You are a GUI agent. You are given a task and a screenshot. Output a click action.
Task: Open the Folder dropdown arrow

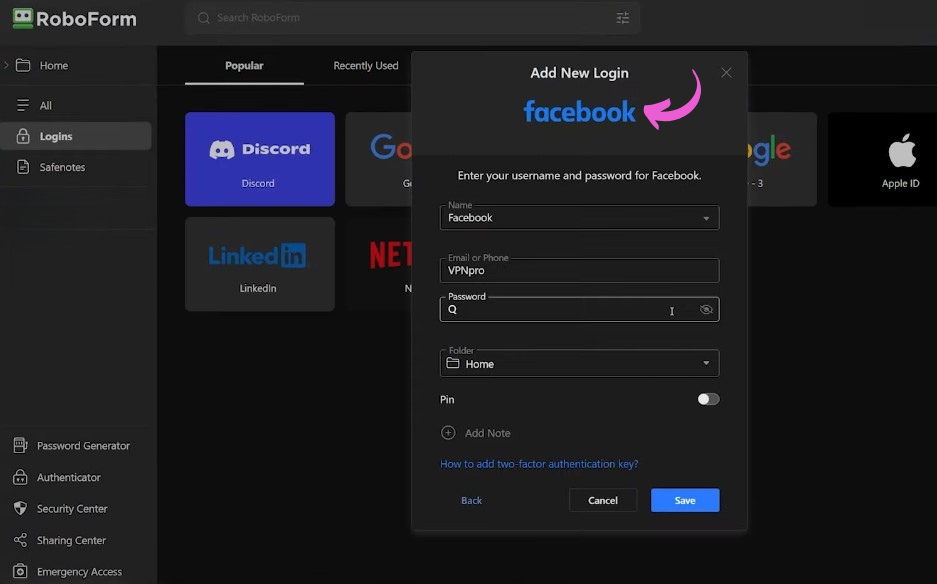(x=706, y=363)
